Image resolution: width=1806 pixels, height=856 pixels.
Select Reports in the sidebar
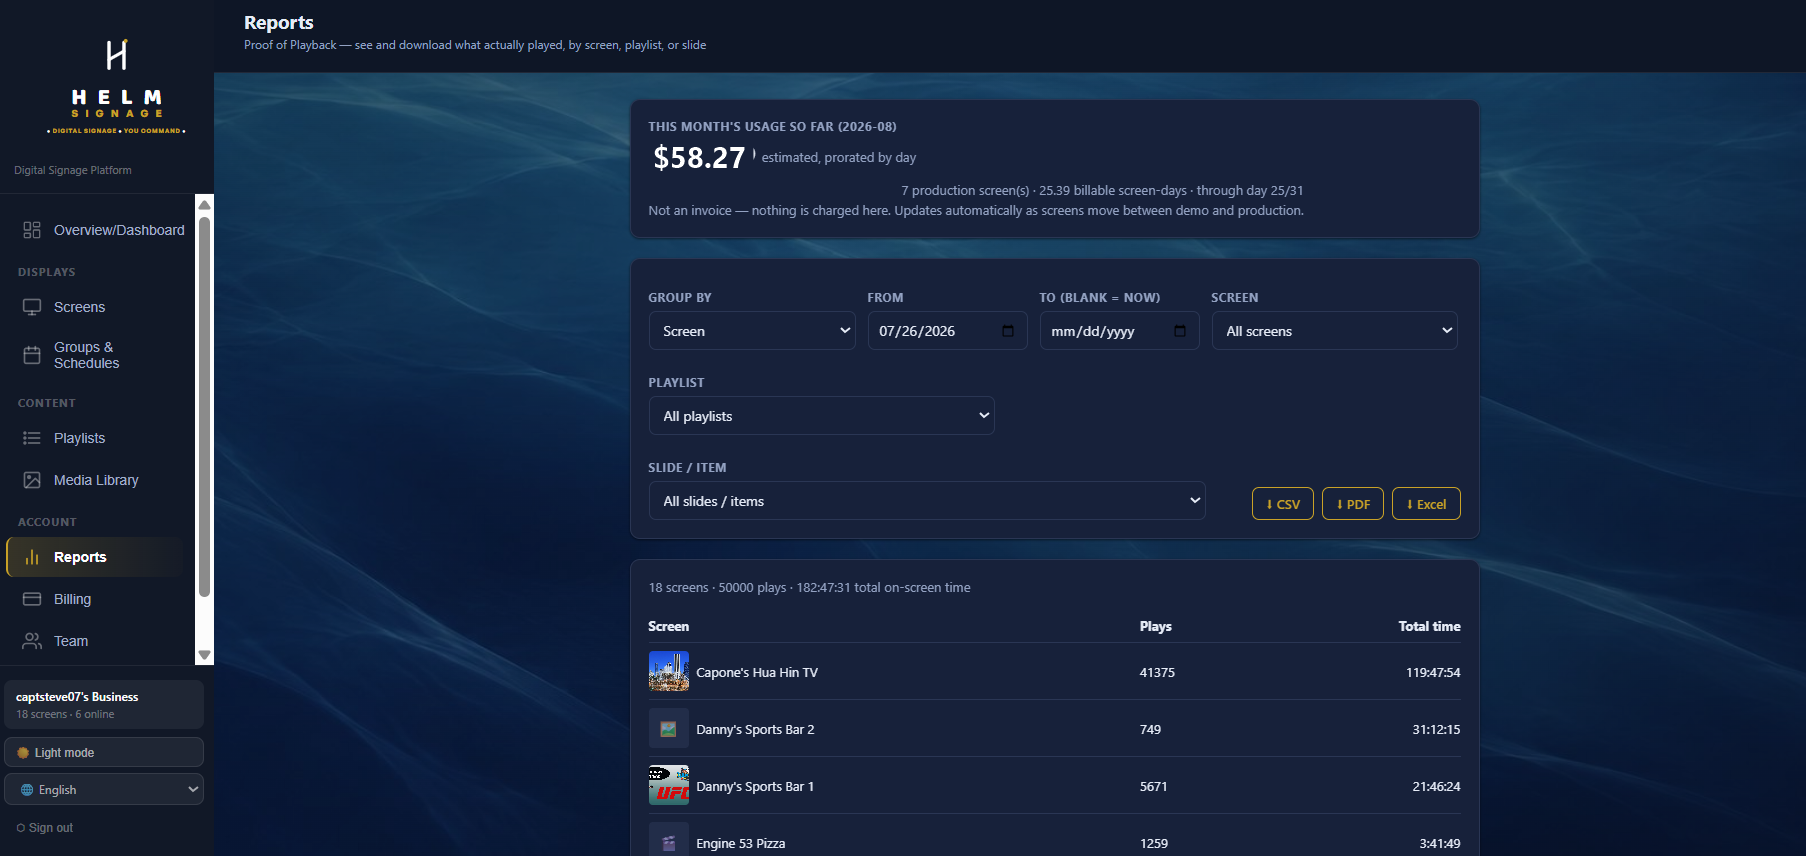[97, 557]
